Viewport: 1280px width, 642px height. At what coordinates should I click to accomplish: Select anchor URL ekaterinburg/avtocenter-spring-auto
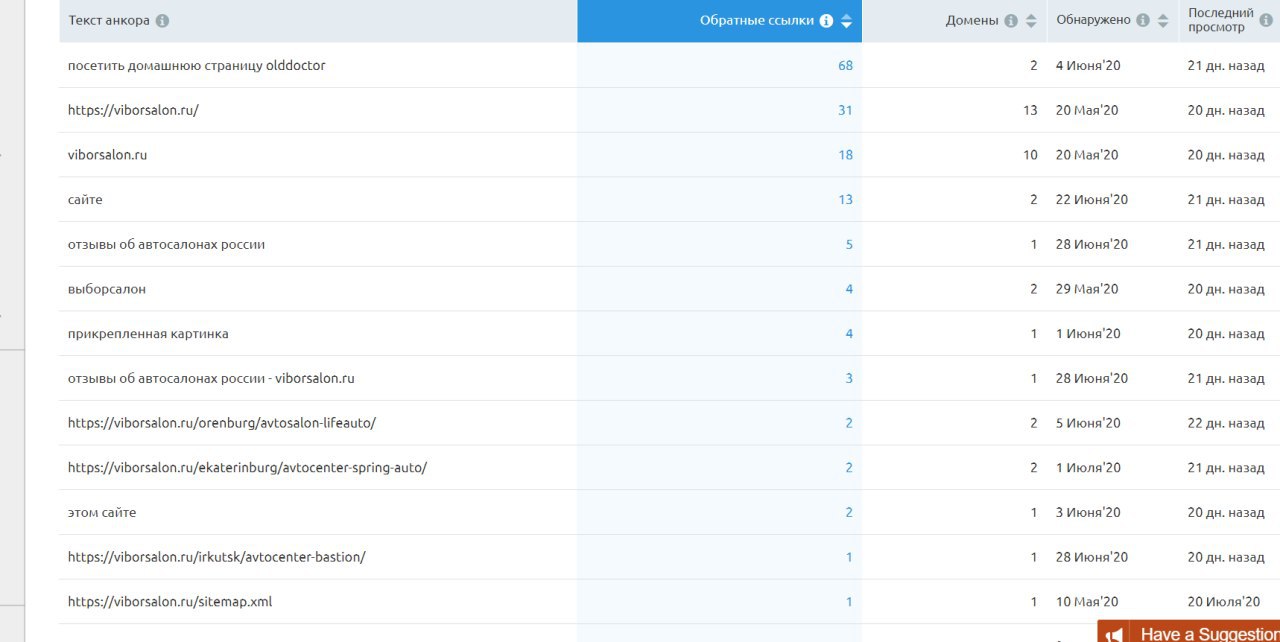click(247, 468)
